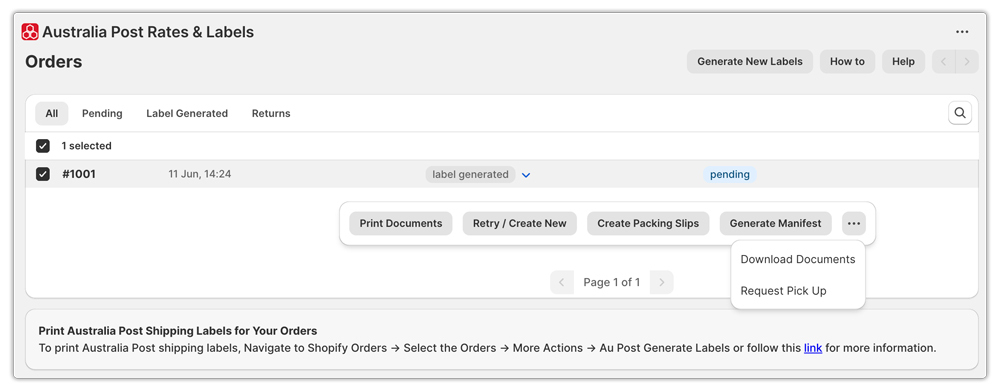The width and height of the screenshot is (1000, 392).
Task: Open the search magnifier in orders table
Action: 960,113
